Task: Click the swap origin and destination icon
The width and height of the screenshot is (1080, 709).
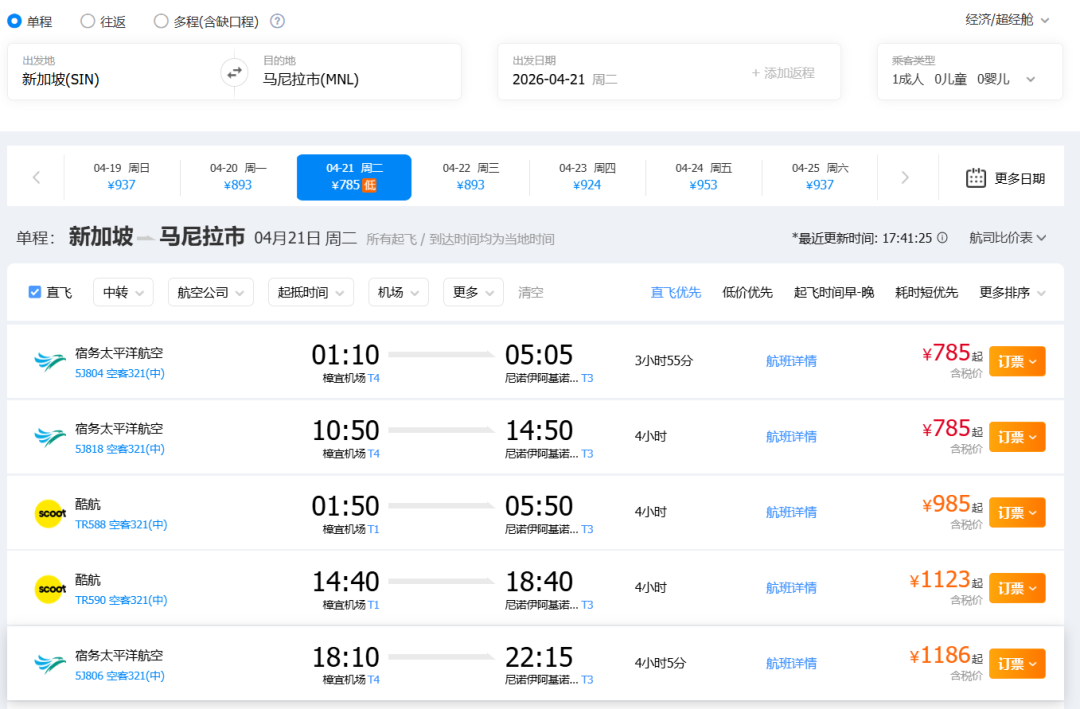Action: (234, 72)
